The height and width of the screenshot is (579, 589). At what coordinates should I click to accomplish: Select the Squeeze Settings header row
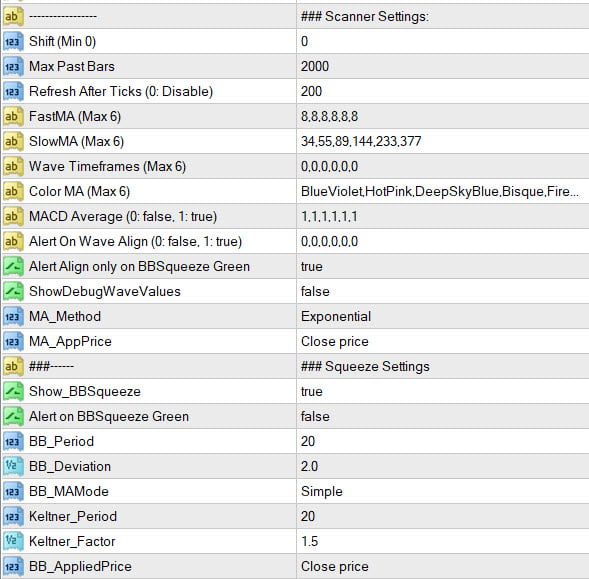[x=294, y=366]
